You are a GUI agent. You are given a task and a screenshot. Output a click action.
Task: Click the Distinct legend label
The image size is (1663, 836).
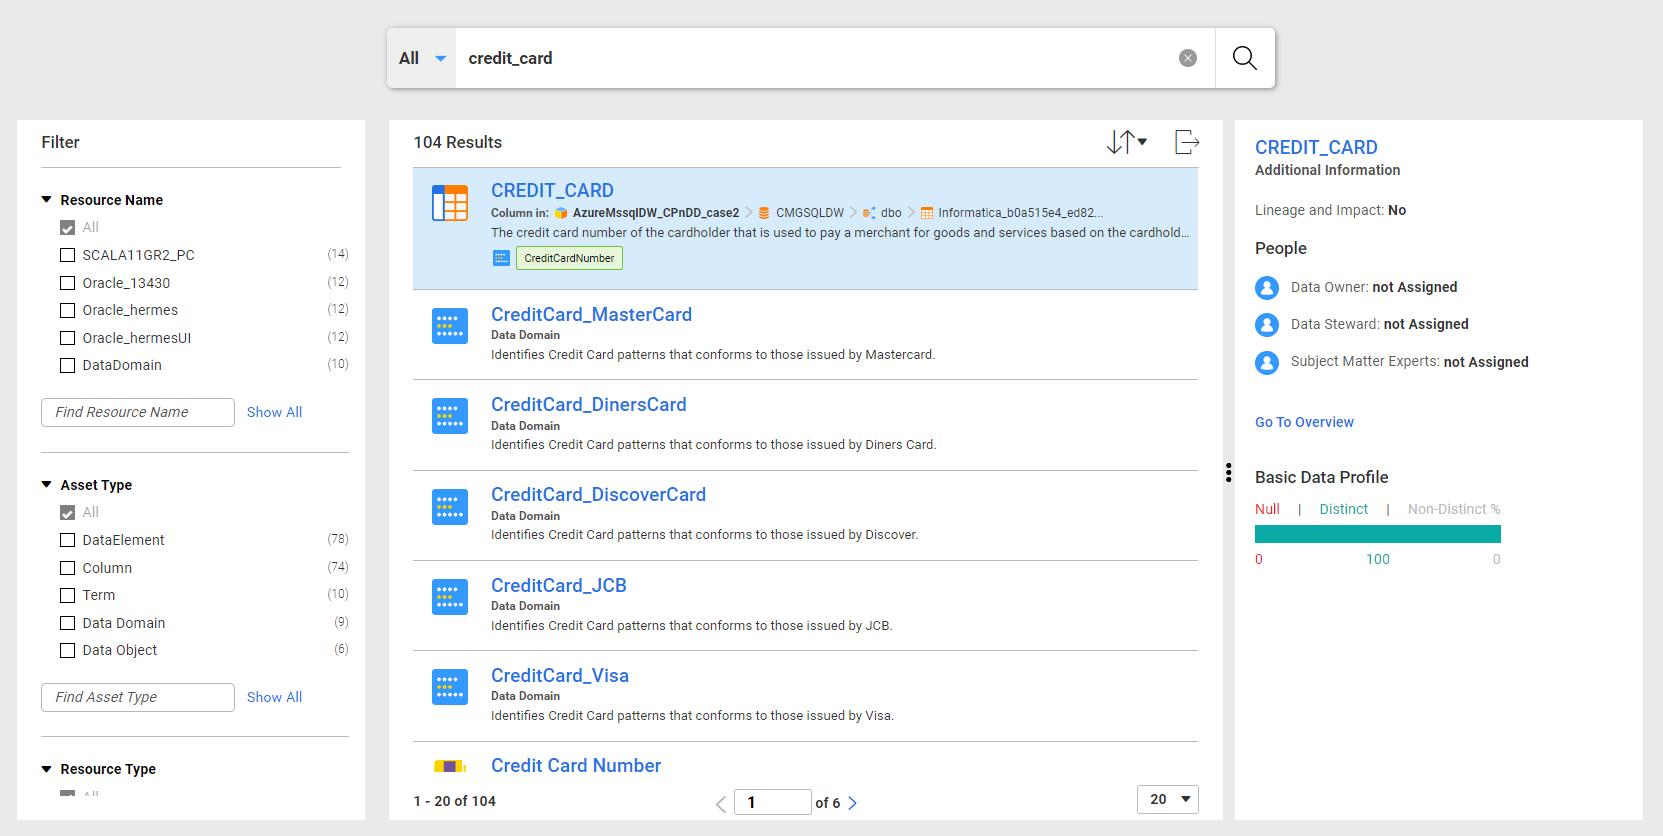[1343, 509]
